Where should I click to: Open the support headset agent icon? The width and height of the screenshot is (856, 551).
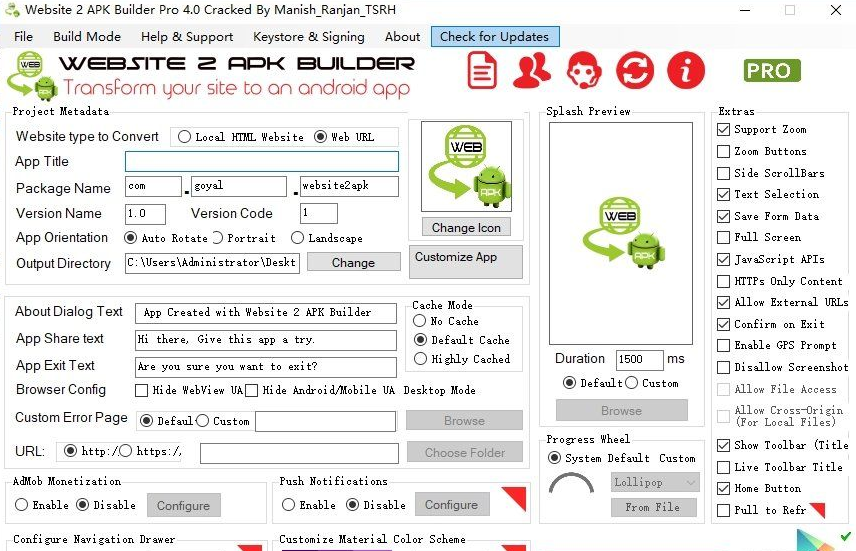pos(584,71)
